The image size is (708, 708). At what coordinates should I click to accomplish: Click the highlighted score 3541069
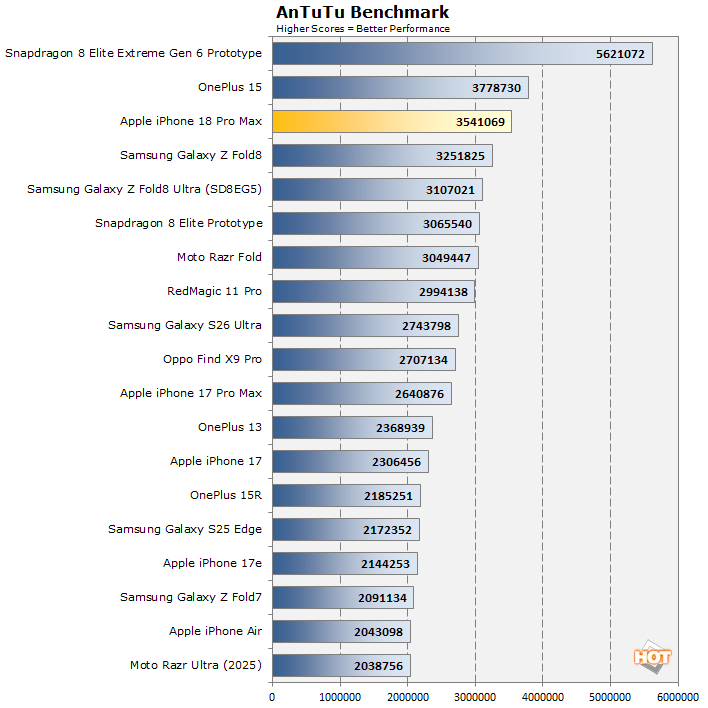tap(480, 122)
